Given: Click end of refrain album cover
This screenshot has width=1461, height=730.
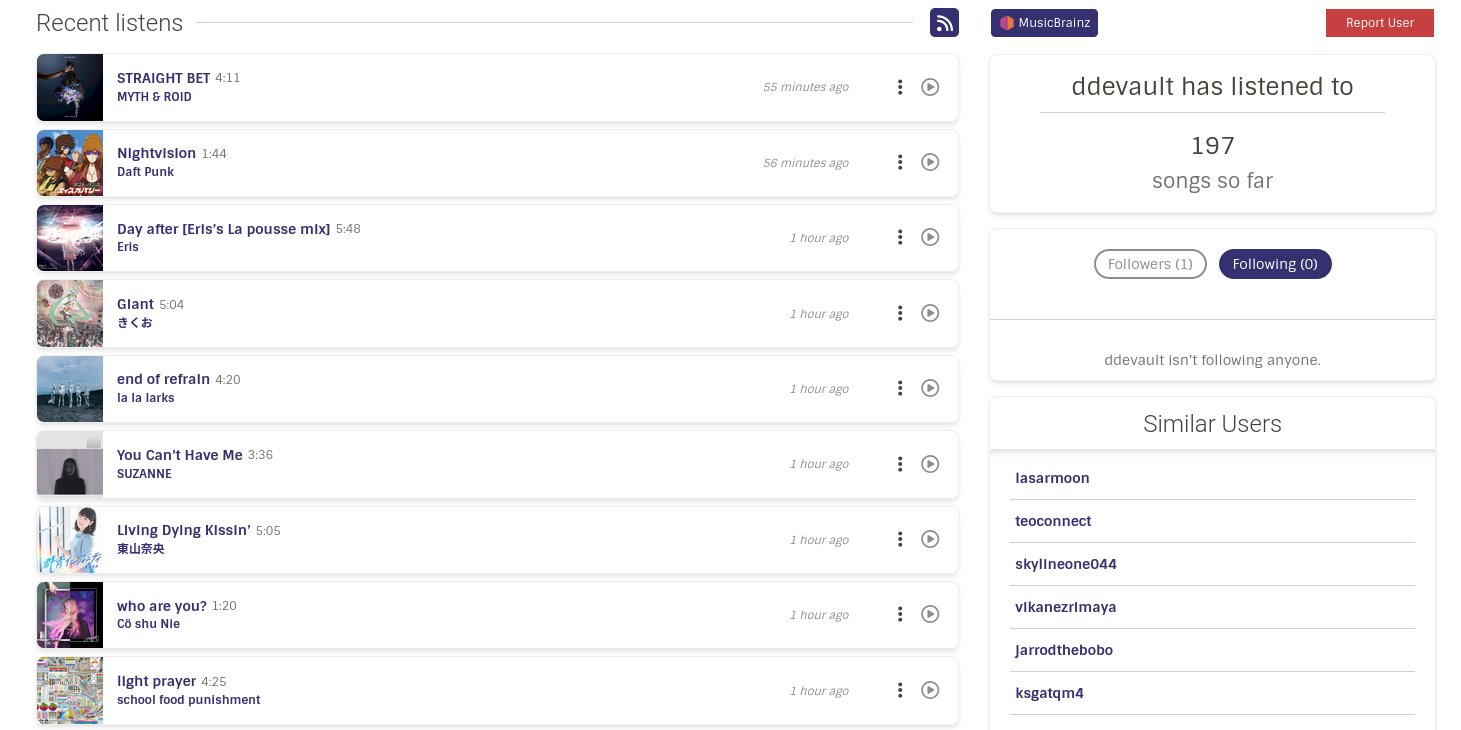Looking at the screenshot, I should (x=70, y=389).
